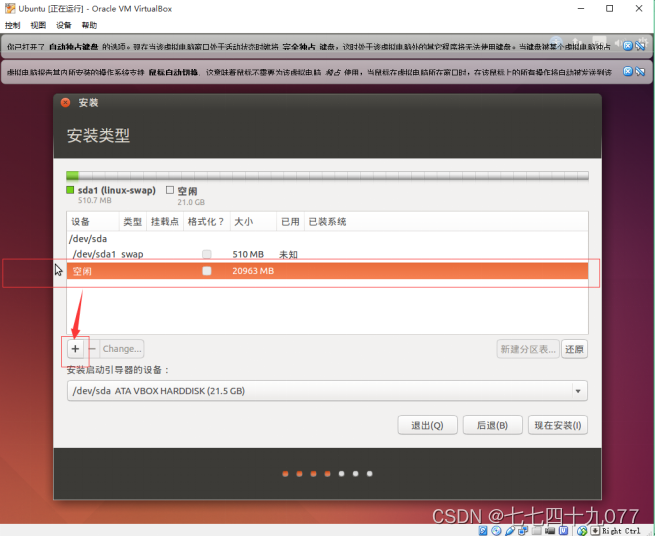
Task: Click the 已用 column header
Action: pos(290,221)
